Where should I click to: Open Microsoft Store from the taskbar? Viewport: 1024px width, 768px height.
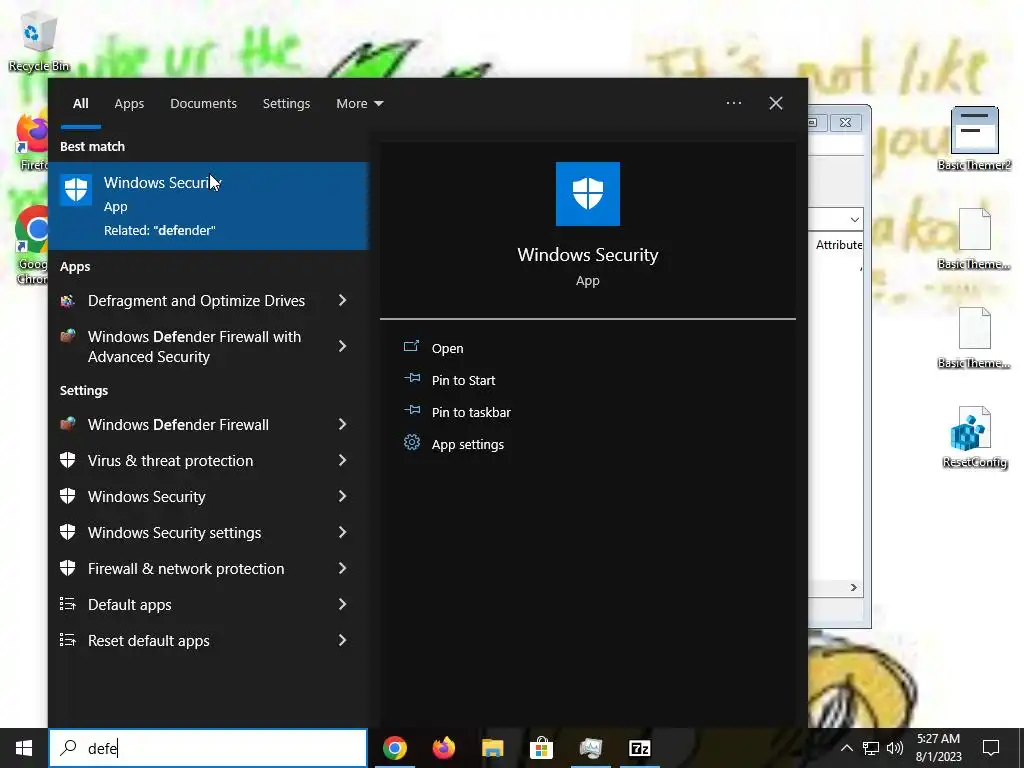[x=541, y=748]
